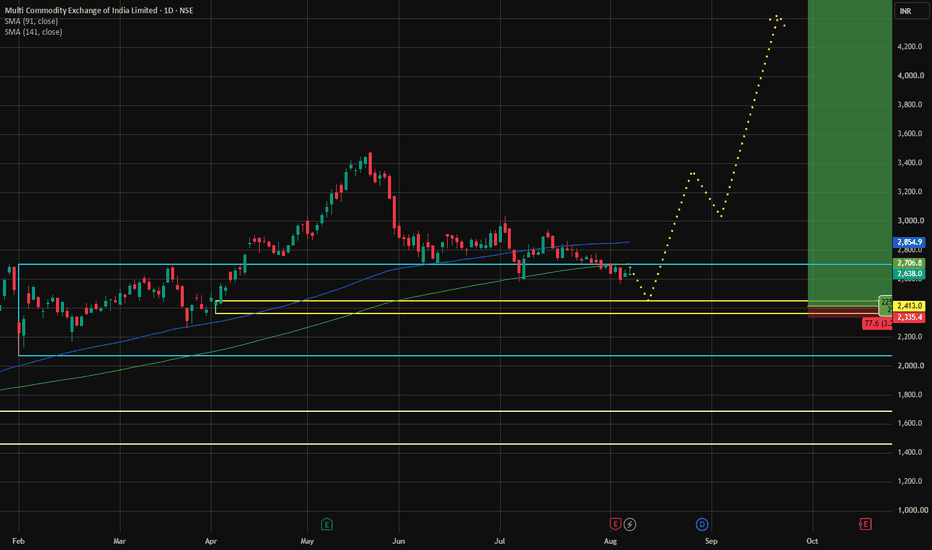Screen dimensions: 932x550
Task: Select the dotted yellow projection path peak
Action: click(776, 17)
